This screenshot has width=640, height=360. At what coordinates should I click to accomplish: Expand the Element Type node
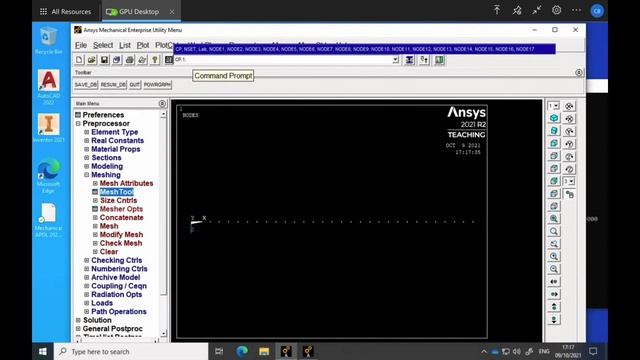87,132
